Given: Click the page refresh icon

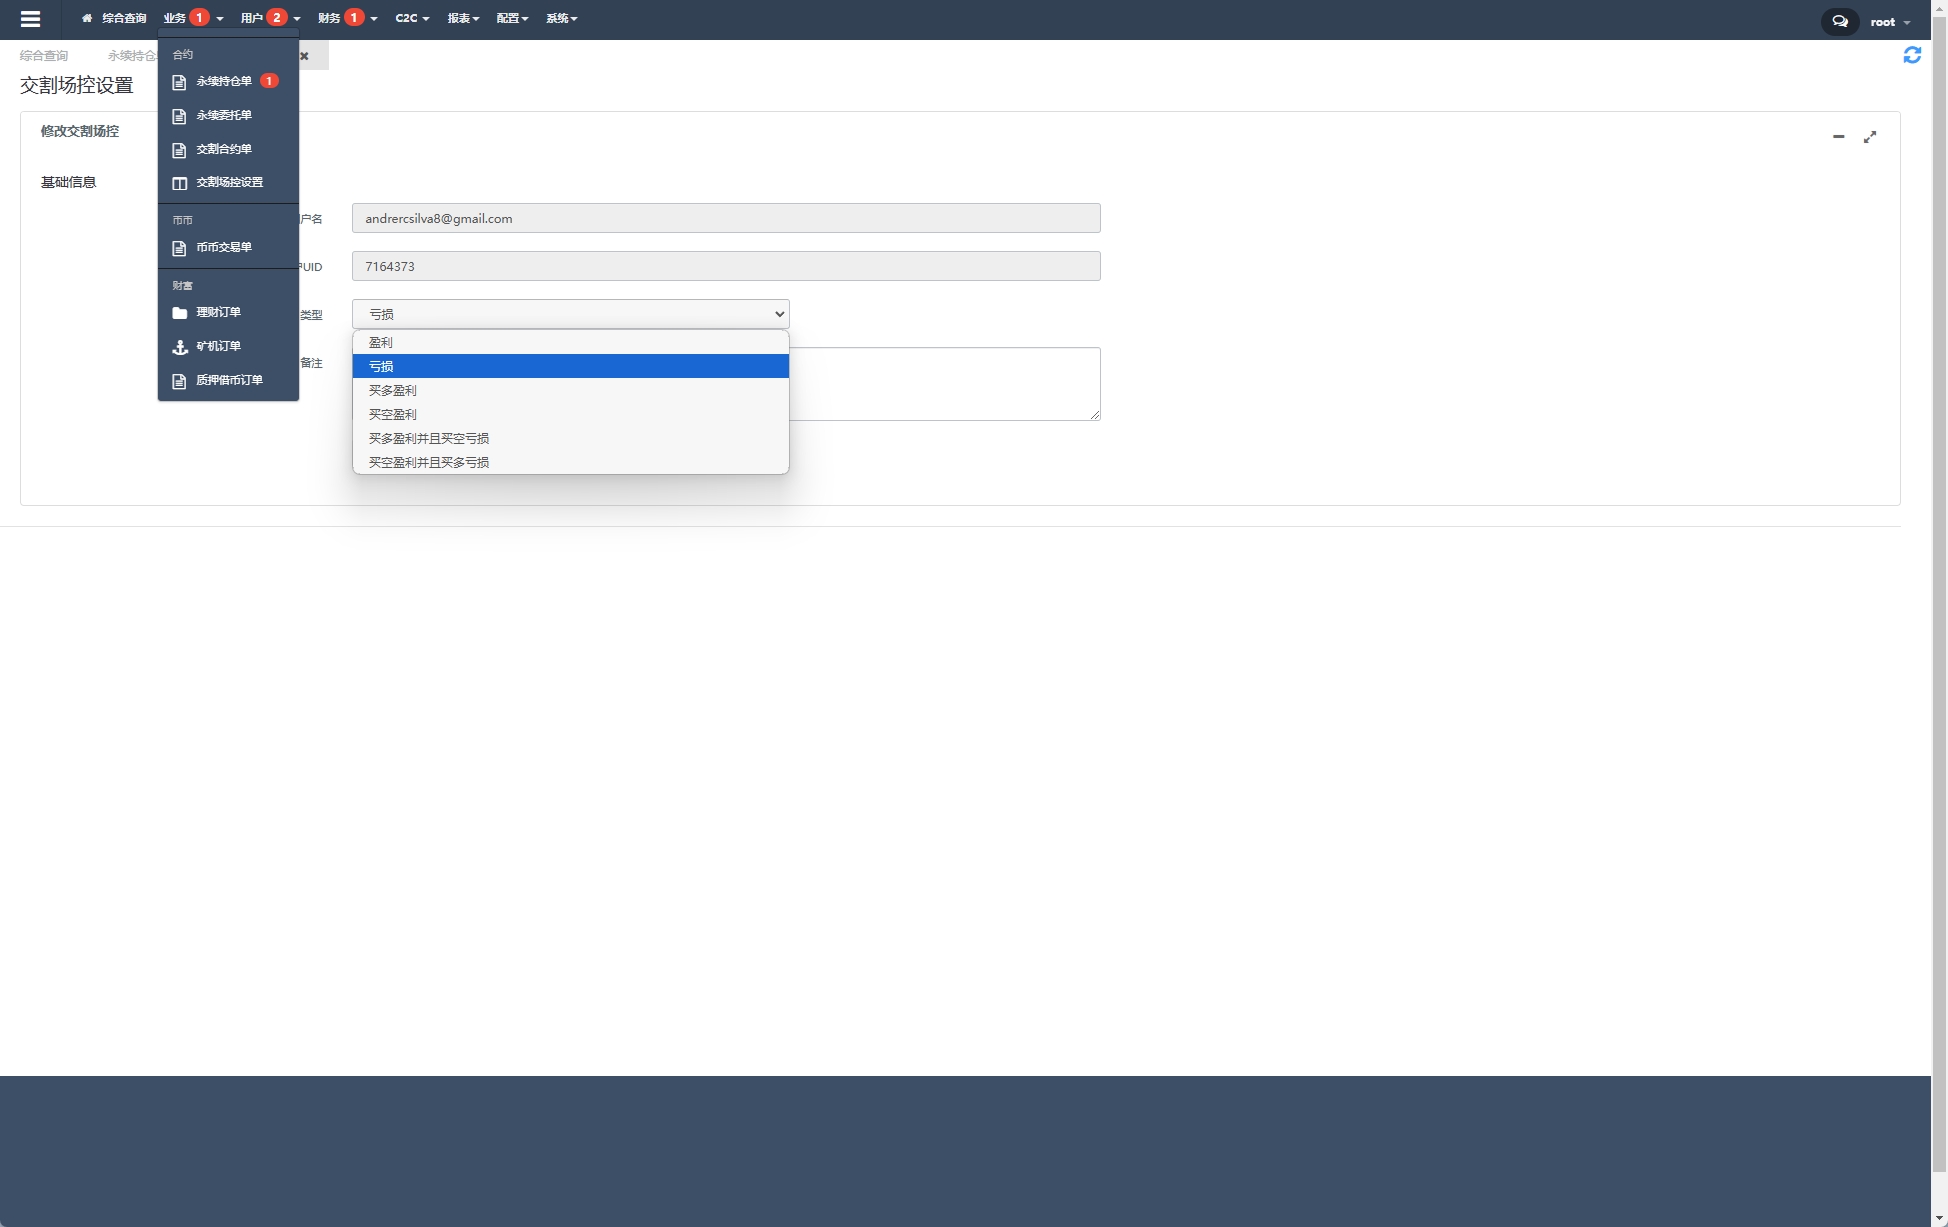Looking at the screenshot, I should pos(1911,55).
